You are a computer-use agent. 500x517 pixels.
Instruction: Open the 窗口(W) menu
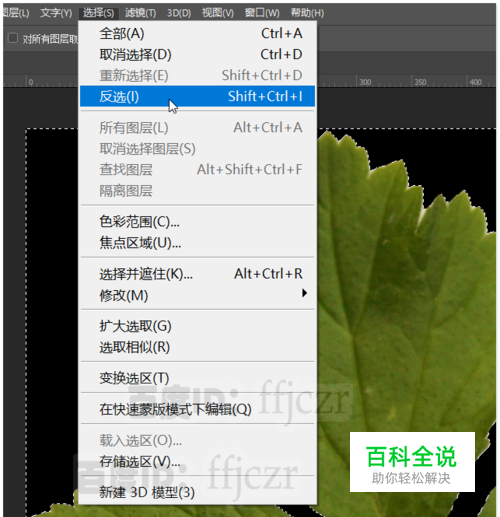262,13
